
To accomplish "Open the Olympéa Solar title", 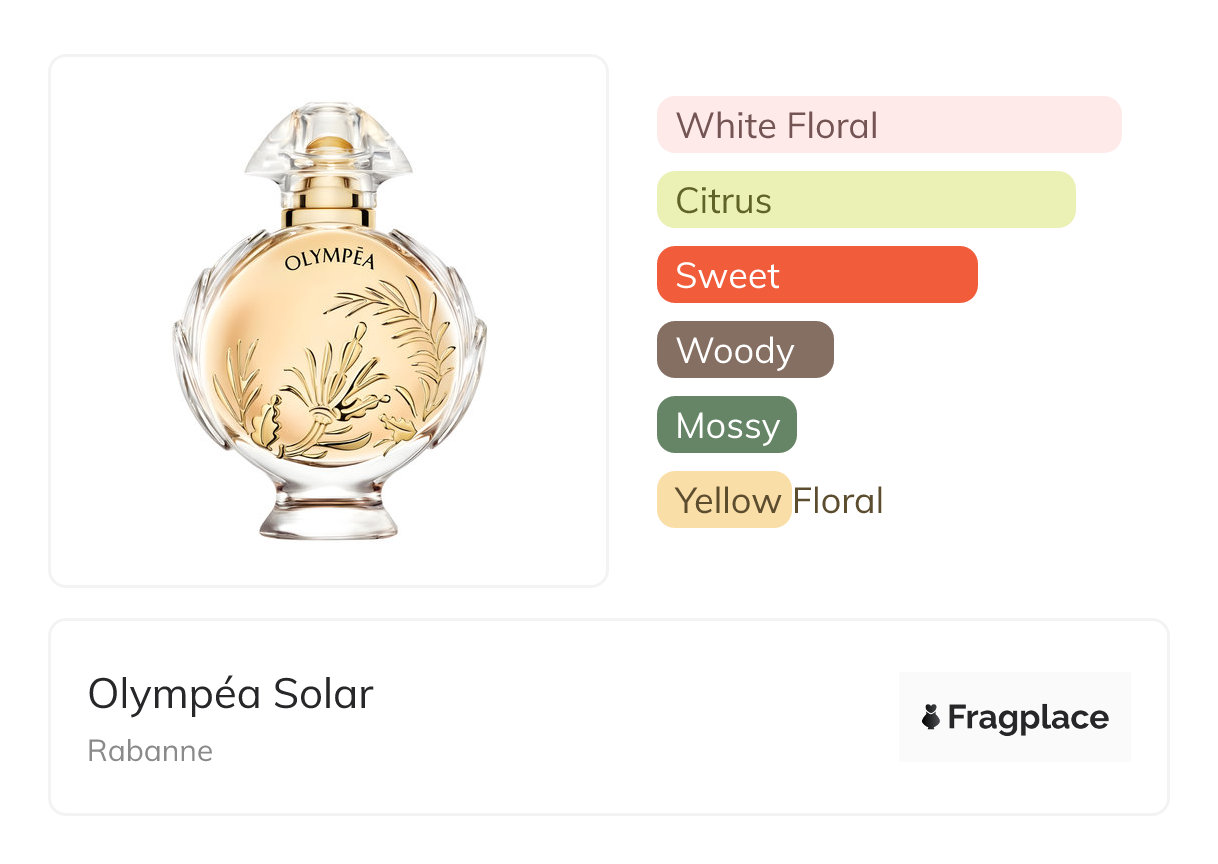I will click(230, 694).
